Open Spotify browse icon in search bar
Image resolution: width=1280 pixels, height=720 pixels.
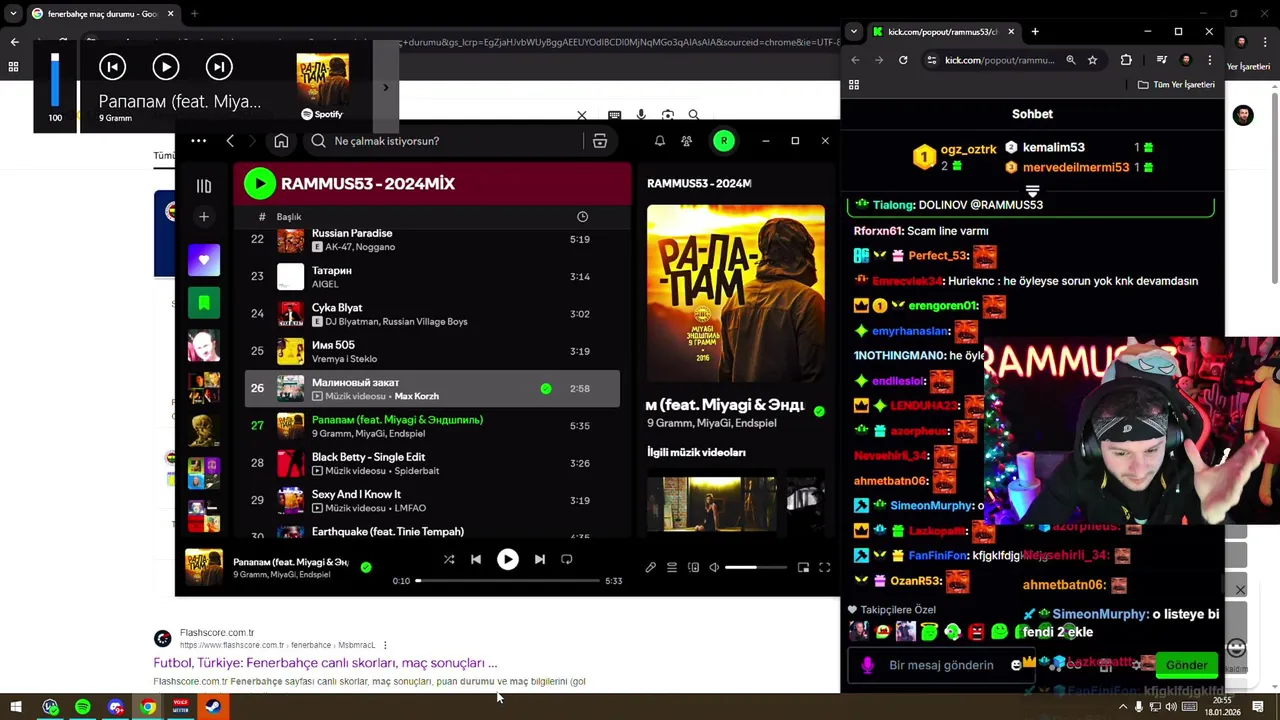pyautogui.click(x=600, y=141)
